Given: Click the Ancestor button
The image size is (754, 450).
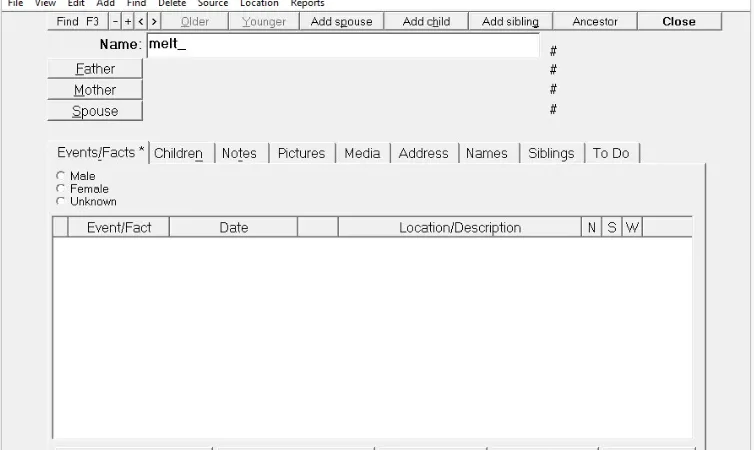Looking at the screenshot, I should click(x=595, y=22).
